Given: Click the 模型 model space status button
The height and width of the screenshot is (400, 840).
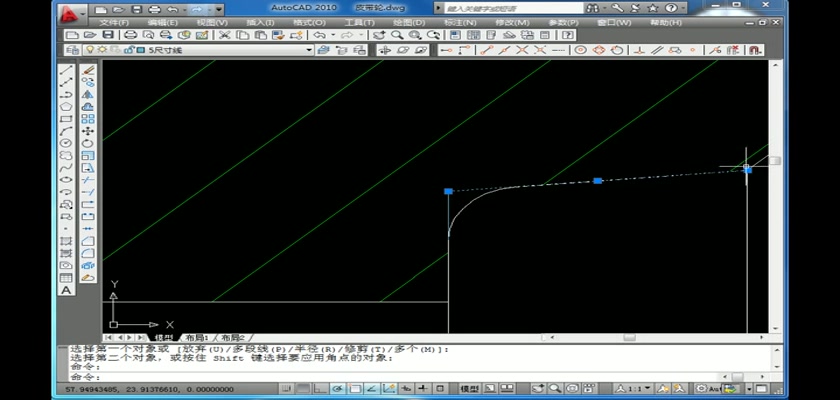Looking at the screenshot, I should [469, 388].
